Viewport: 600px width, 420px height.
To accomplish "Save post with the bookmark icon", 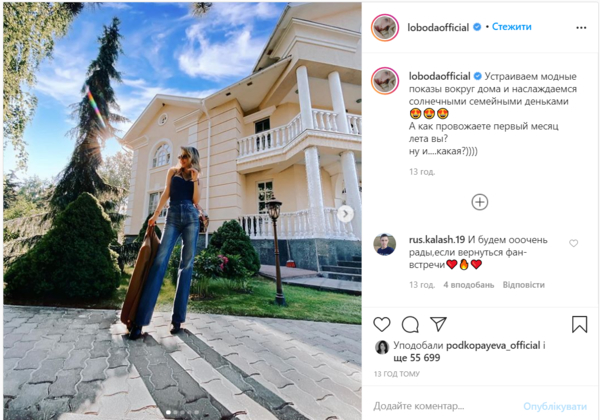I will tap(579, 324).
